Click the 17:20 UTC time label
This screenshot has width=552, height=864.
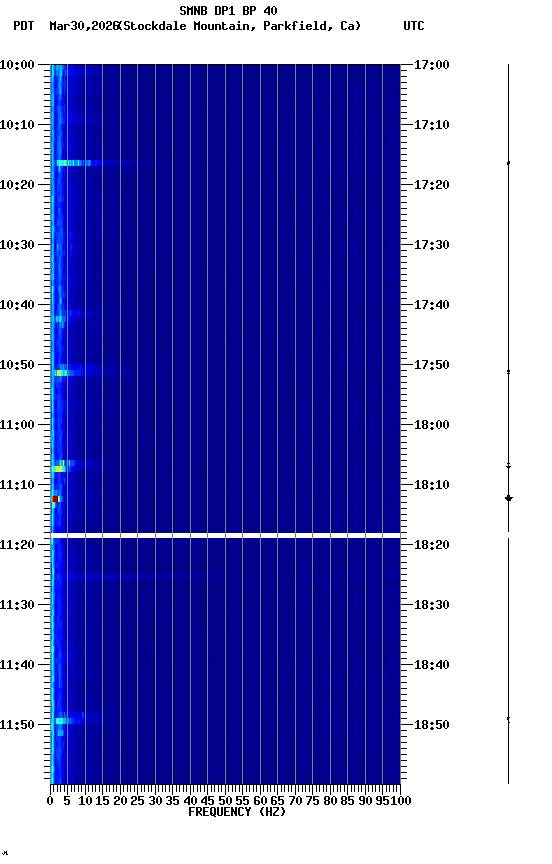[x=432, y=185]
